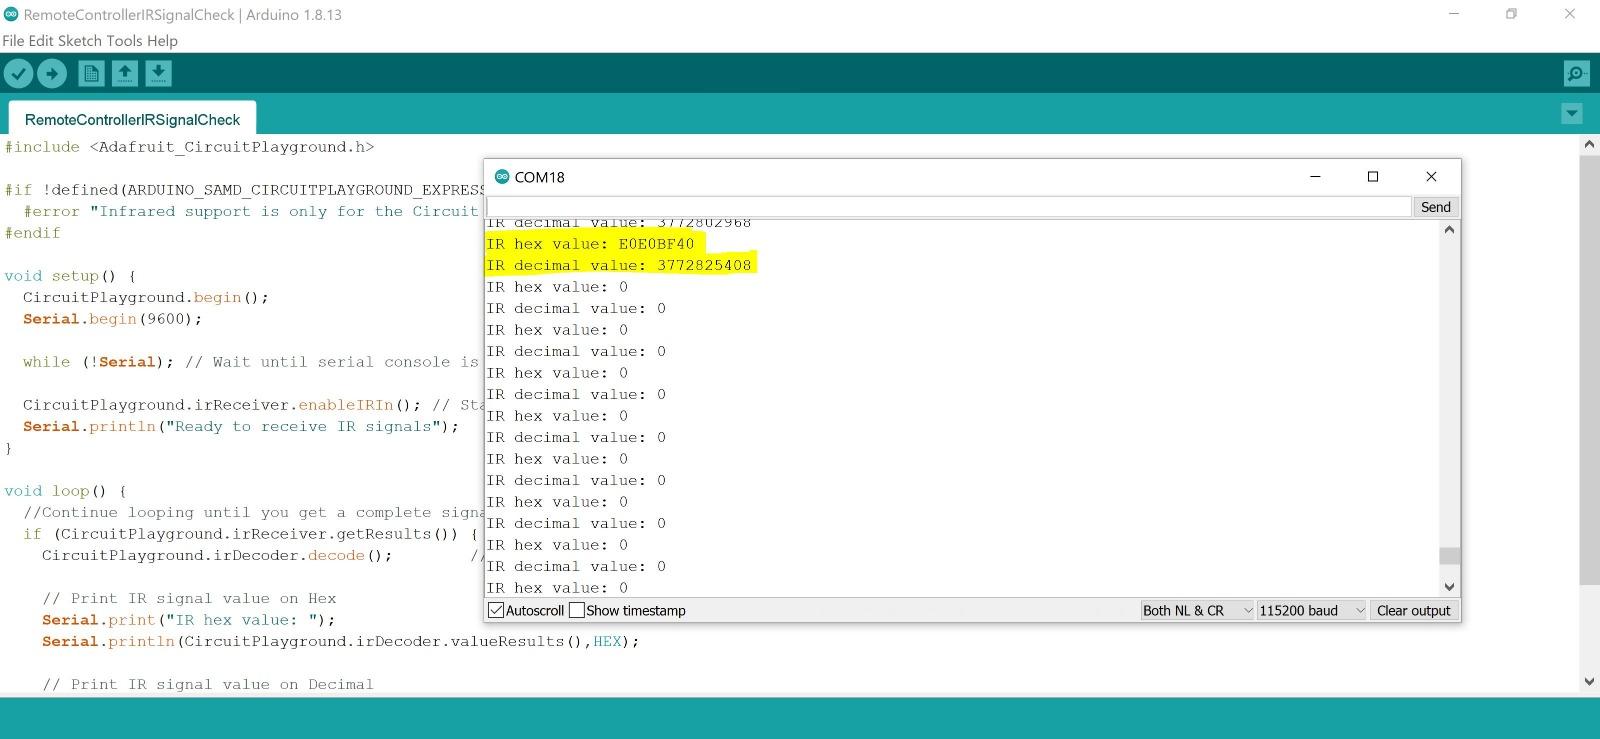Save the sketch with down-arrow icon
The height and width of the screenshot is (739, 1600).
point(159,73)
